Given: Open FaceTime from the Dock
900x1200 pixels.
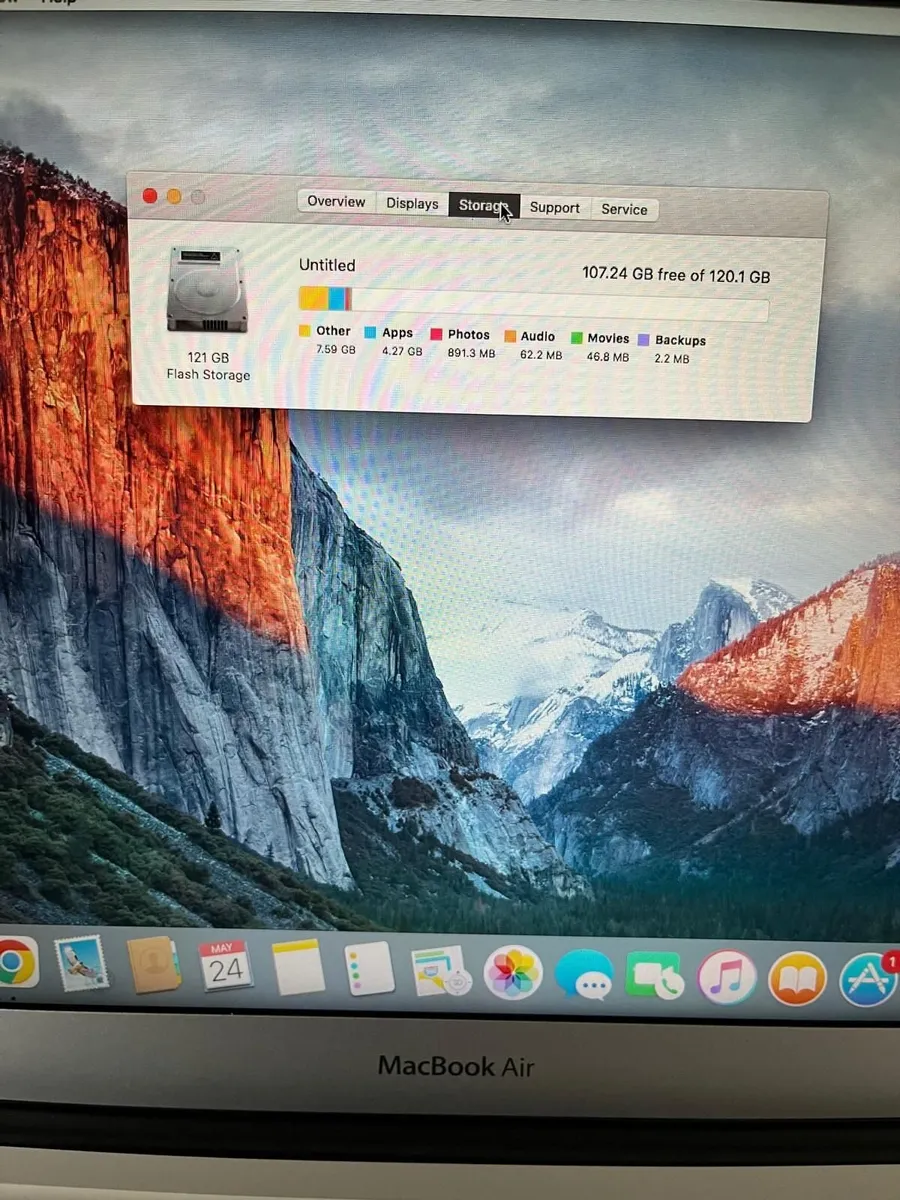Looking at the screenshot, I should coord(655,976).
